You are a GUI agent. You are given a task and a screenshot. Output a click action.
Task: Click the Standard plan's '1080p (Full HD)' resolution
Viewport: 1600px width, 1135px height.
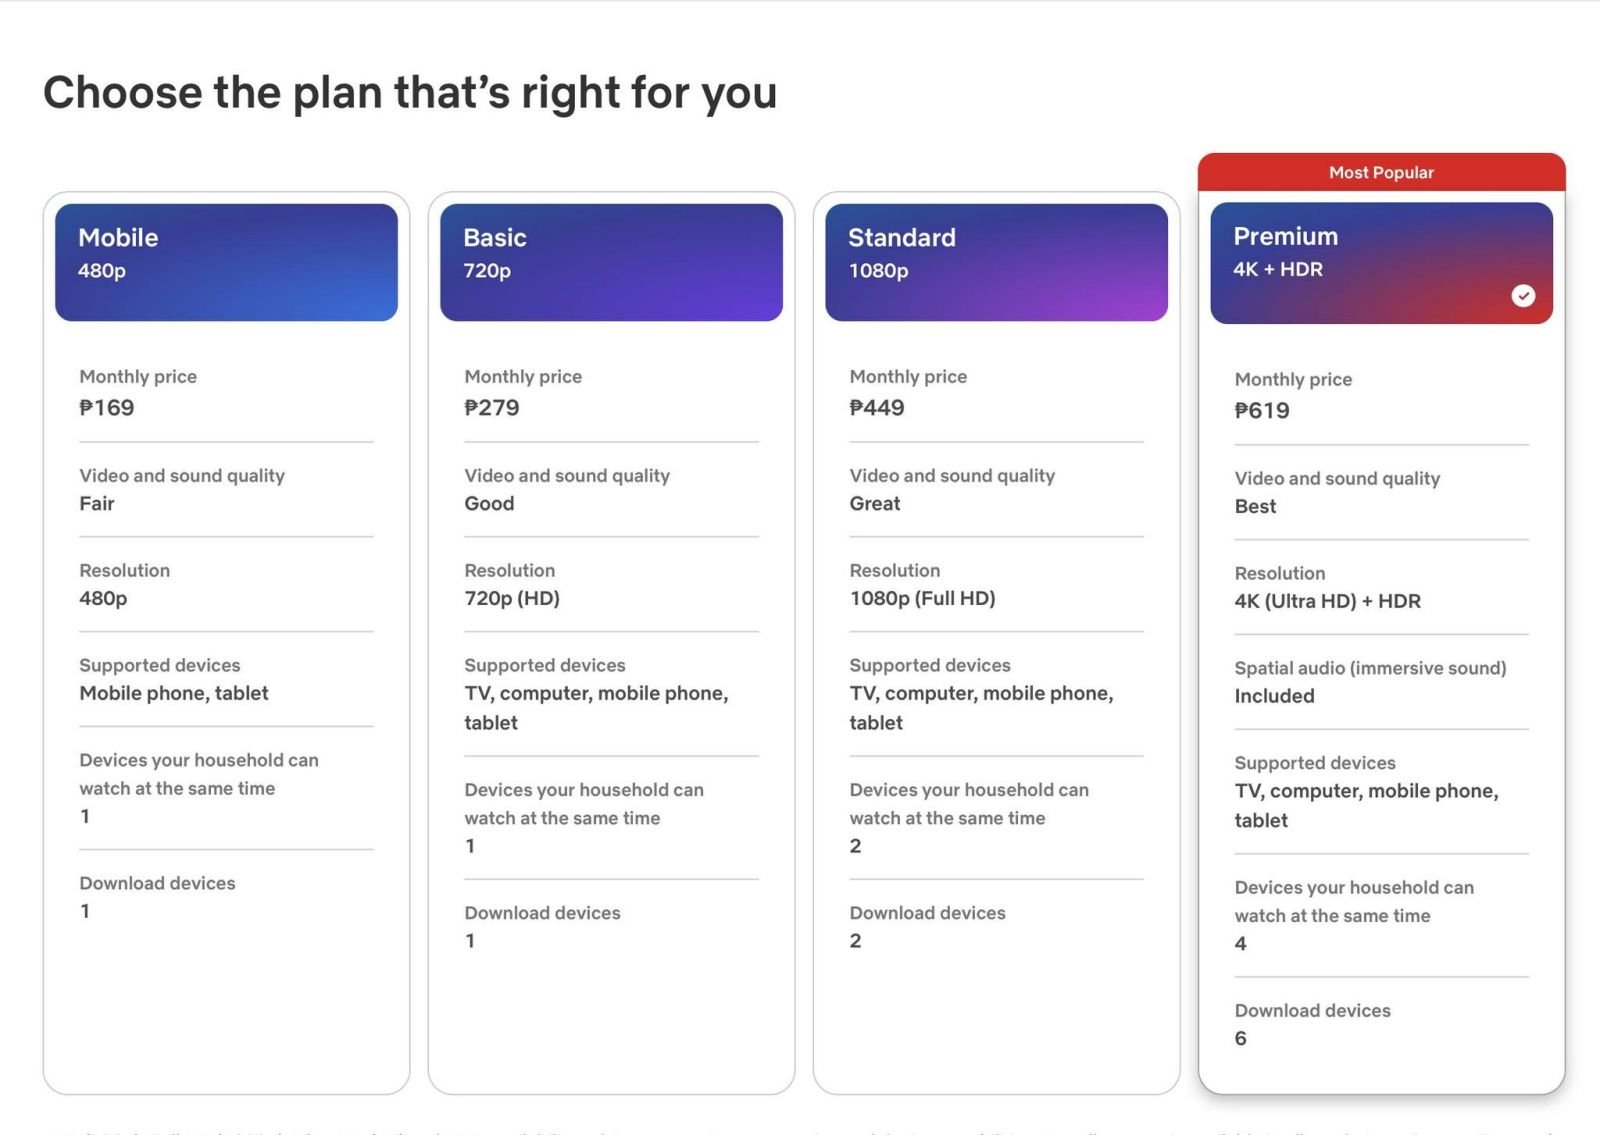(922, 599)
